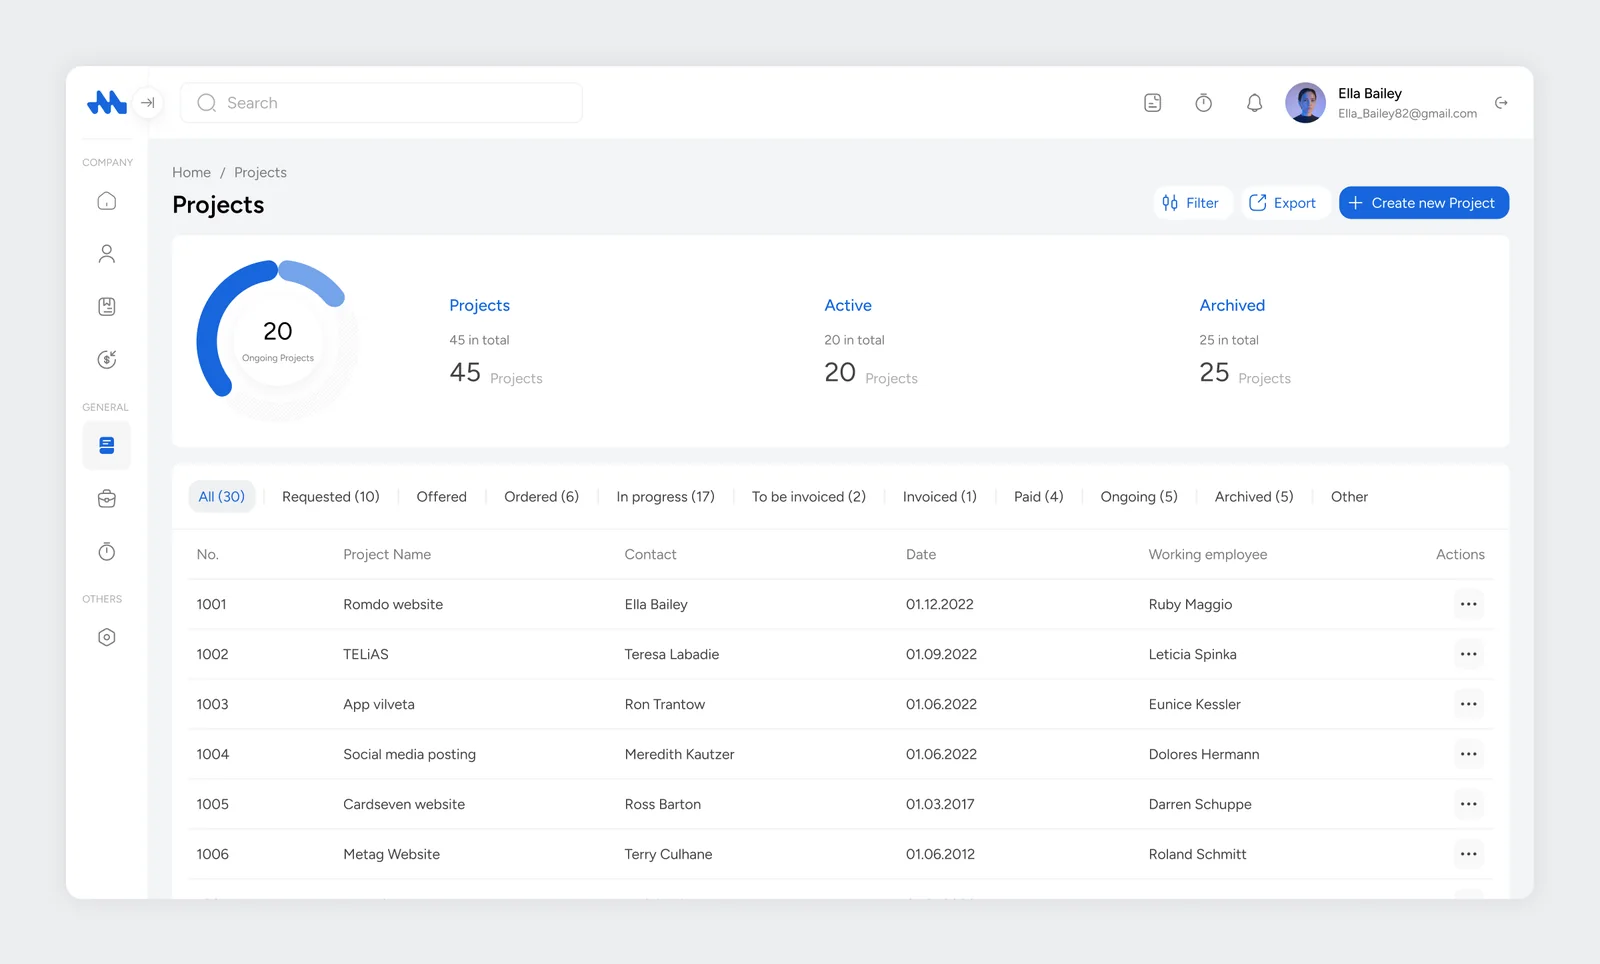This screenshot has height=964, width=1600.
Task: Click the Archived stat heading
Action: 1232,305
